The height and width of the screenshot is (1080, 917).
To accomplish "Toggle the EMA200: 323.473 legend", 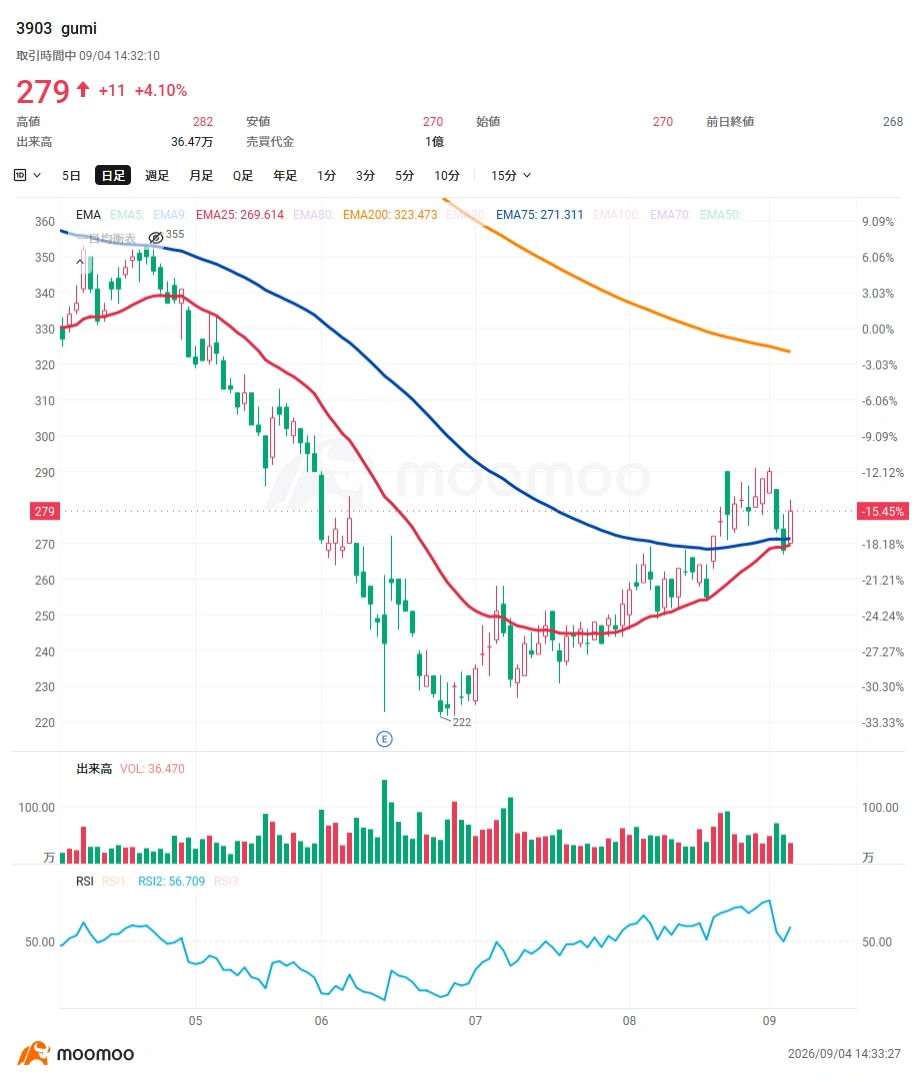I will (x=390, y=215).
